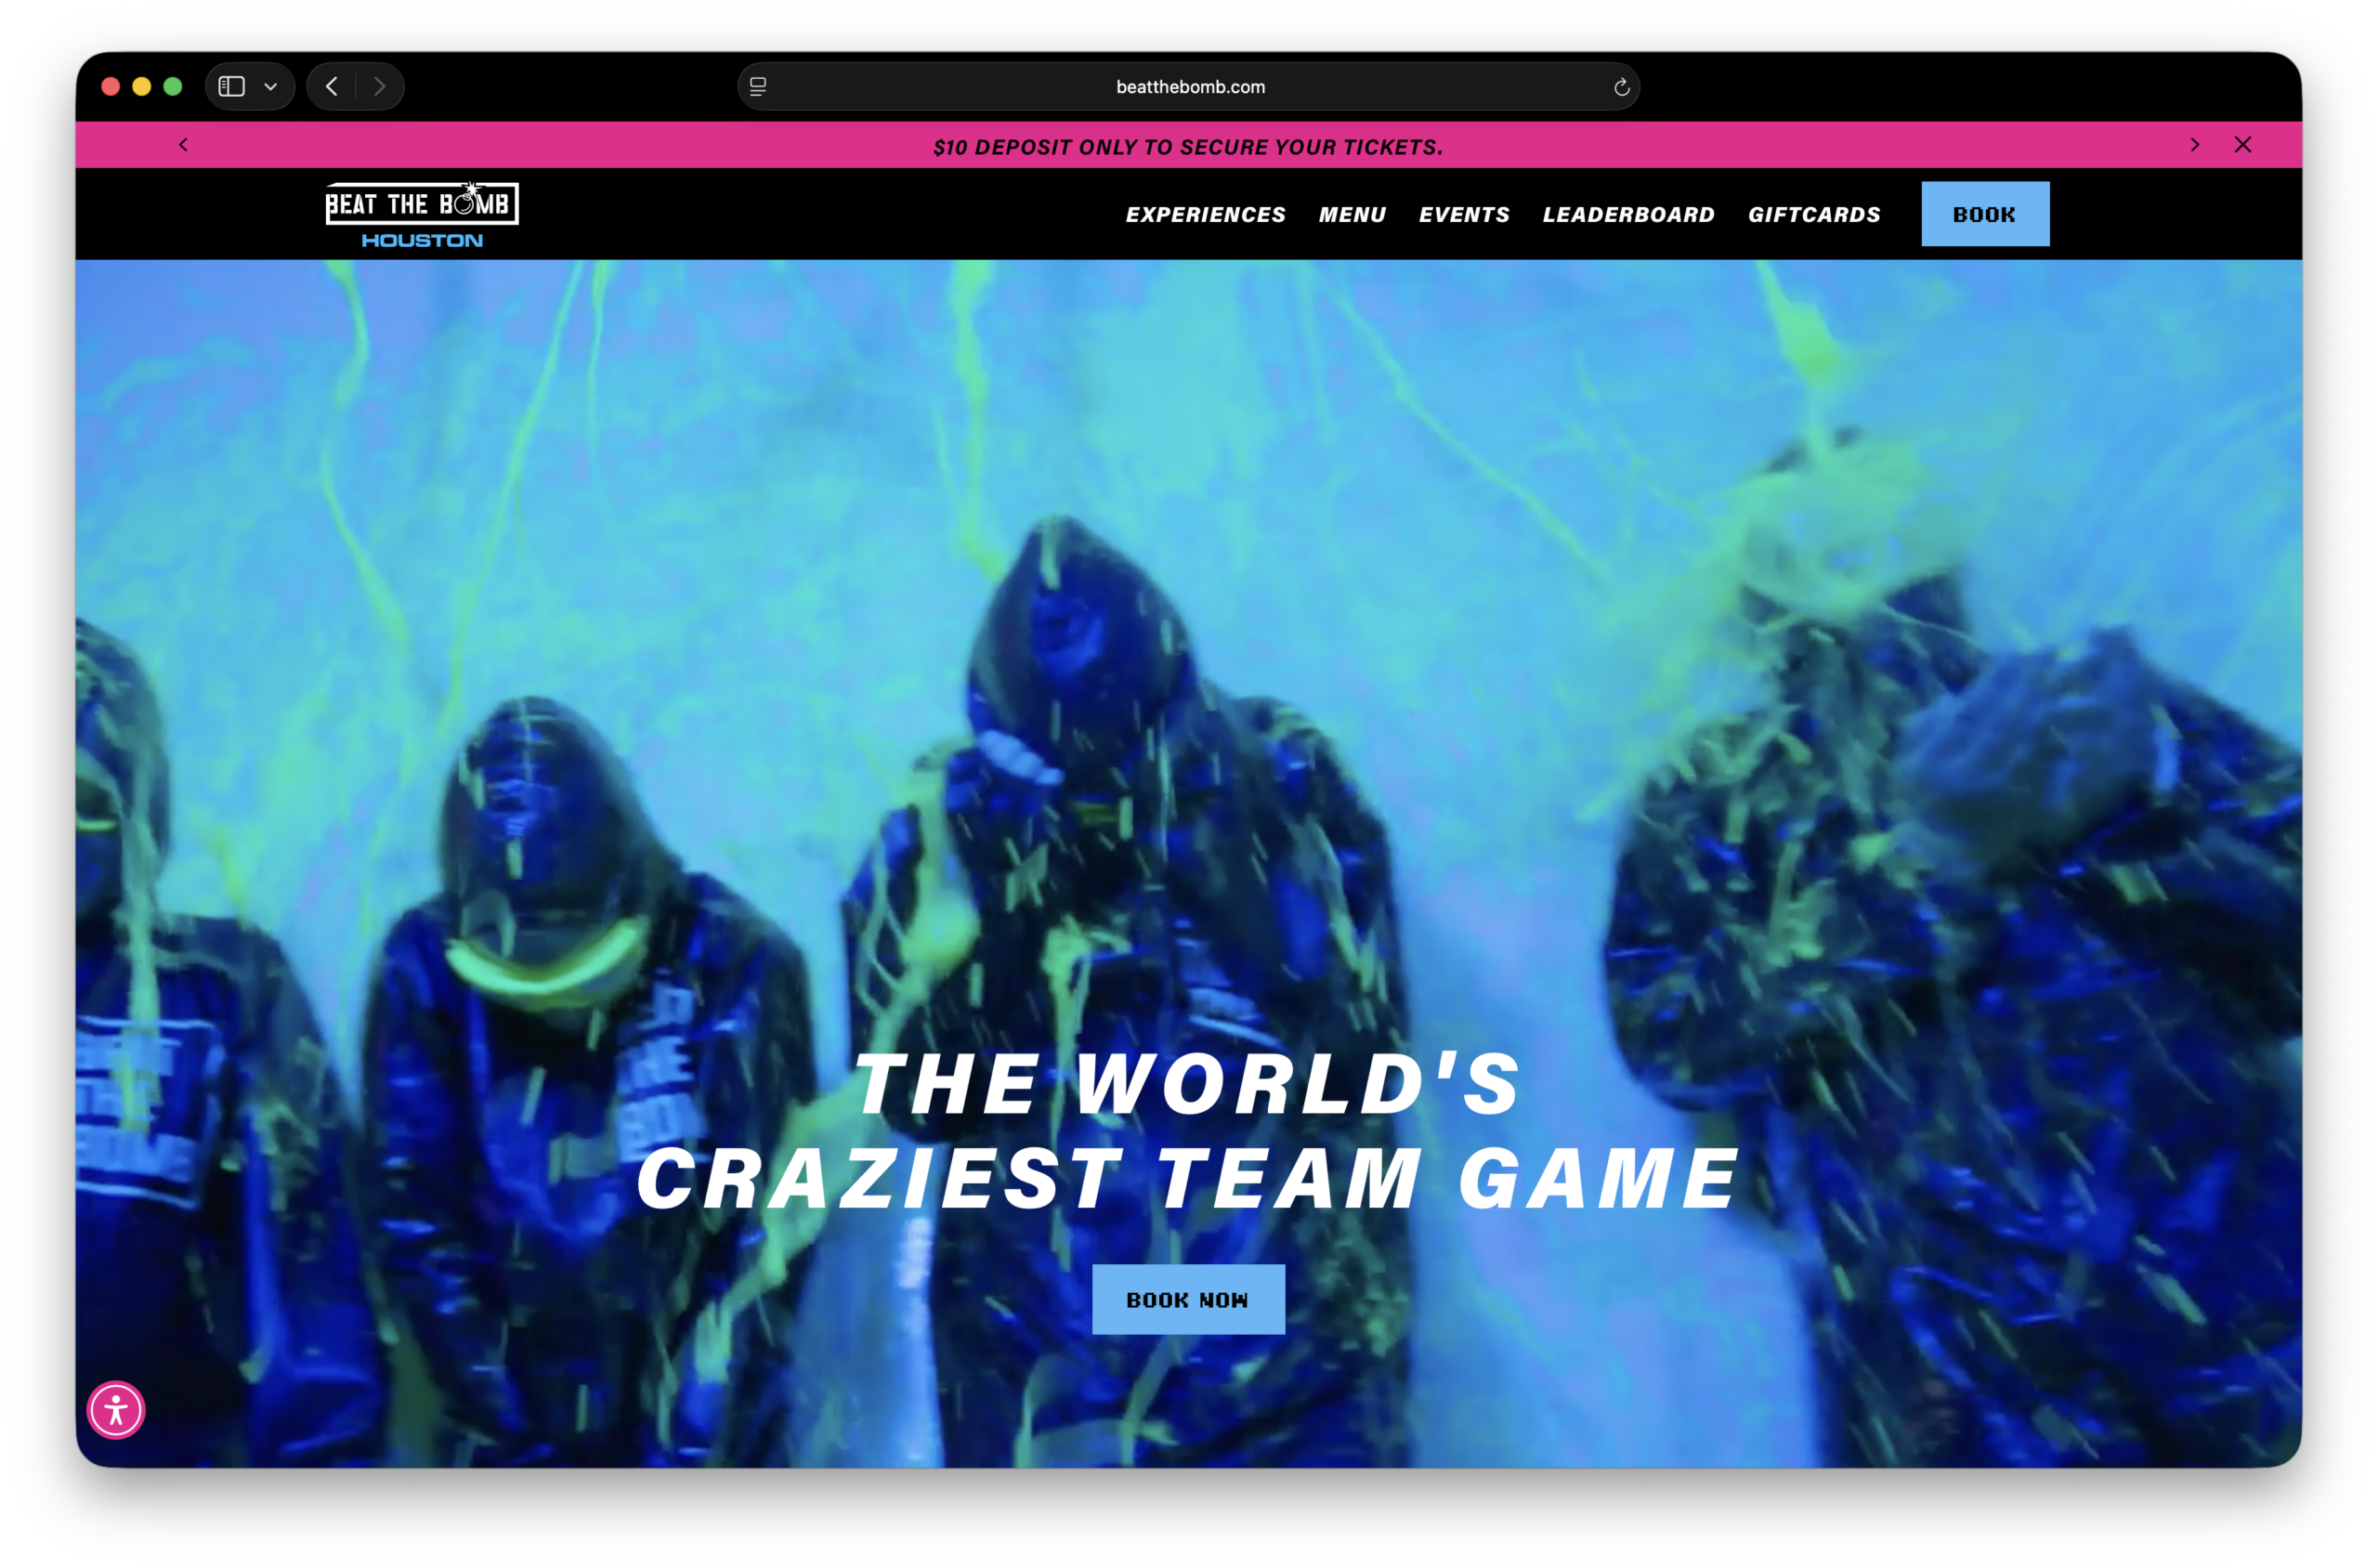Open the Leaderboard page
2378x1568 pixels.
pos(1628,215)
